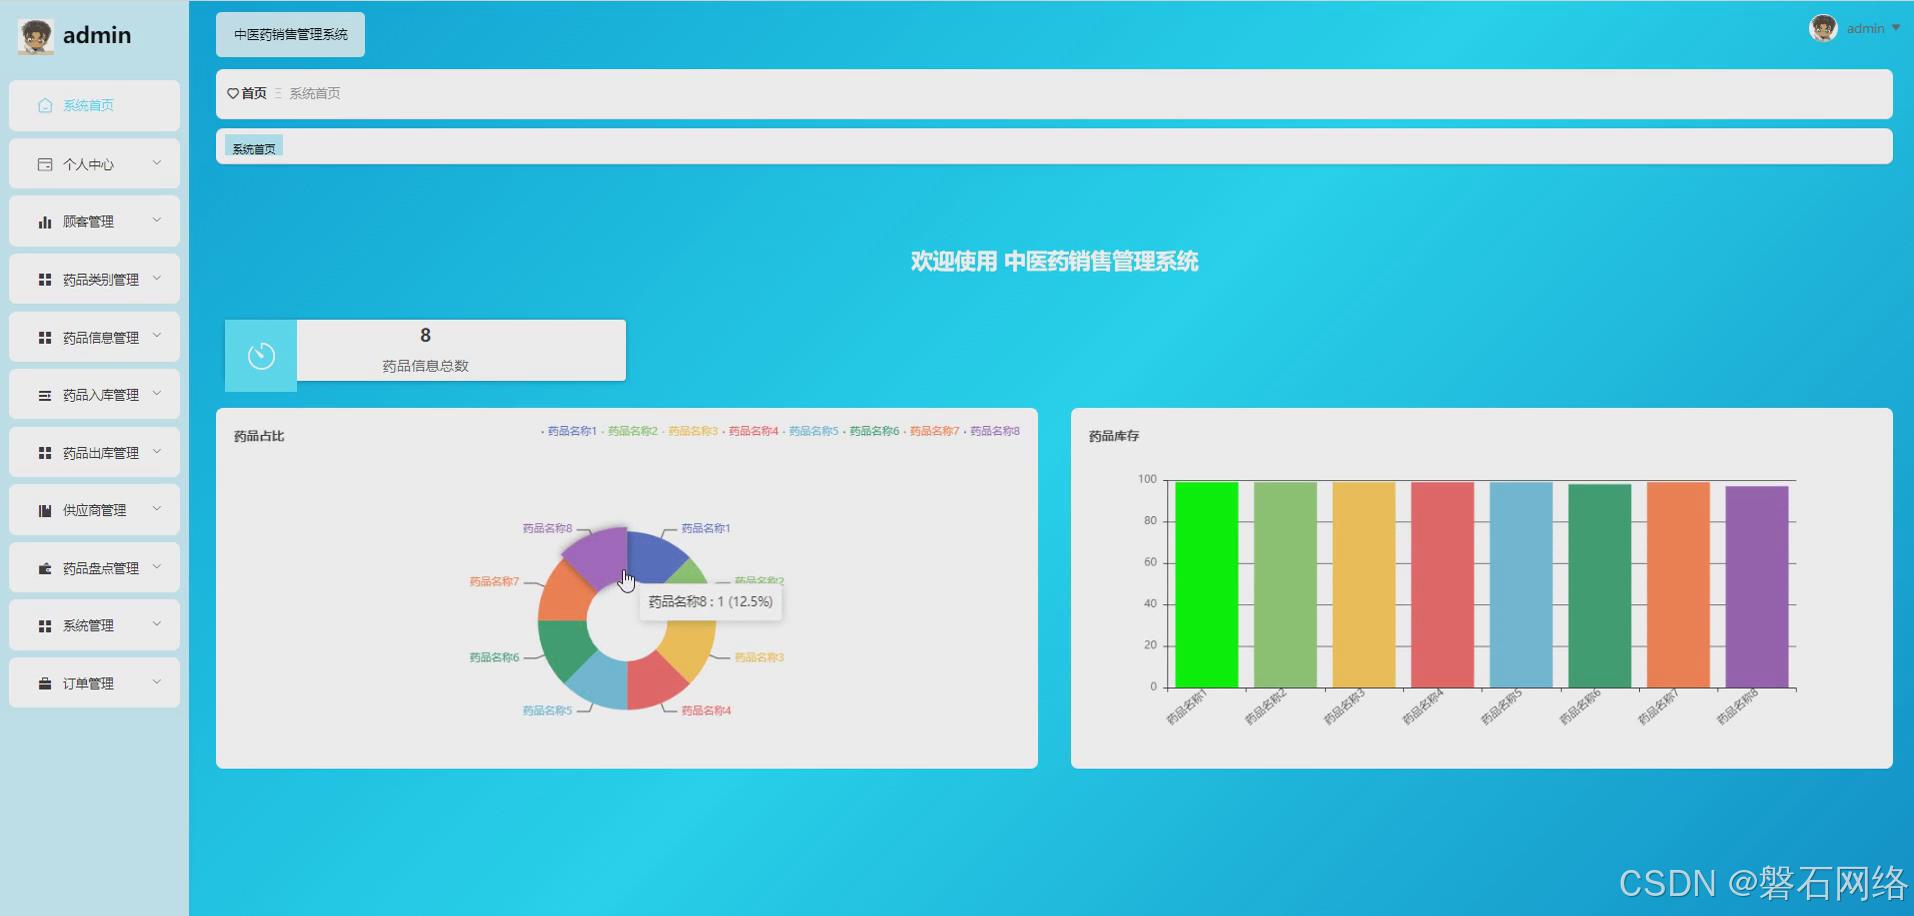Switch to the 系统首页 page tab
Image resolution: width=1914 pixels, height=916 pixels.
coord(254,148)
